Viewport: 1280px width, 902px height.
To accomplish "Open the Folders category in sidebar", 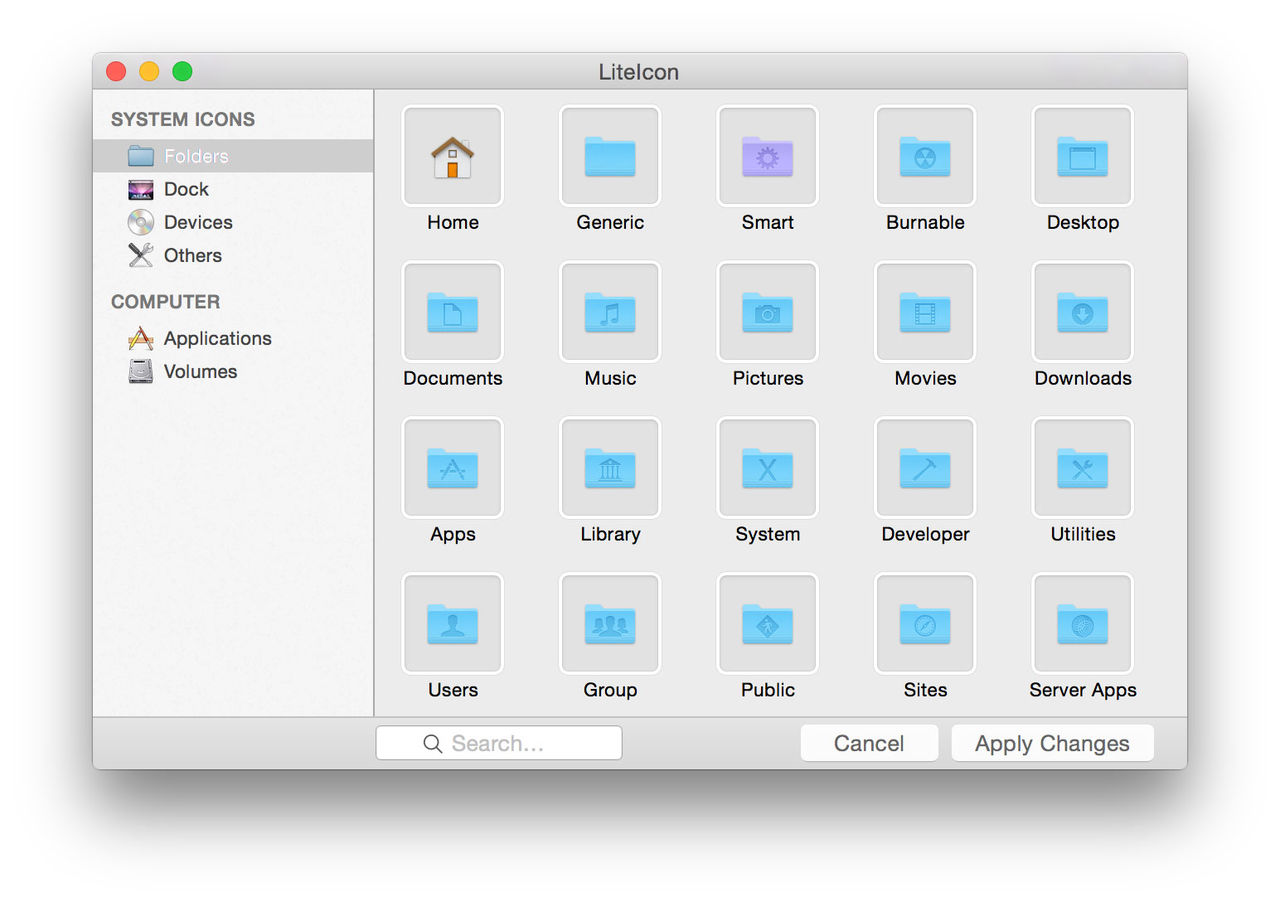I will (233, 156).
